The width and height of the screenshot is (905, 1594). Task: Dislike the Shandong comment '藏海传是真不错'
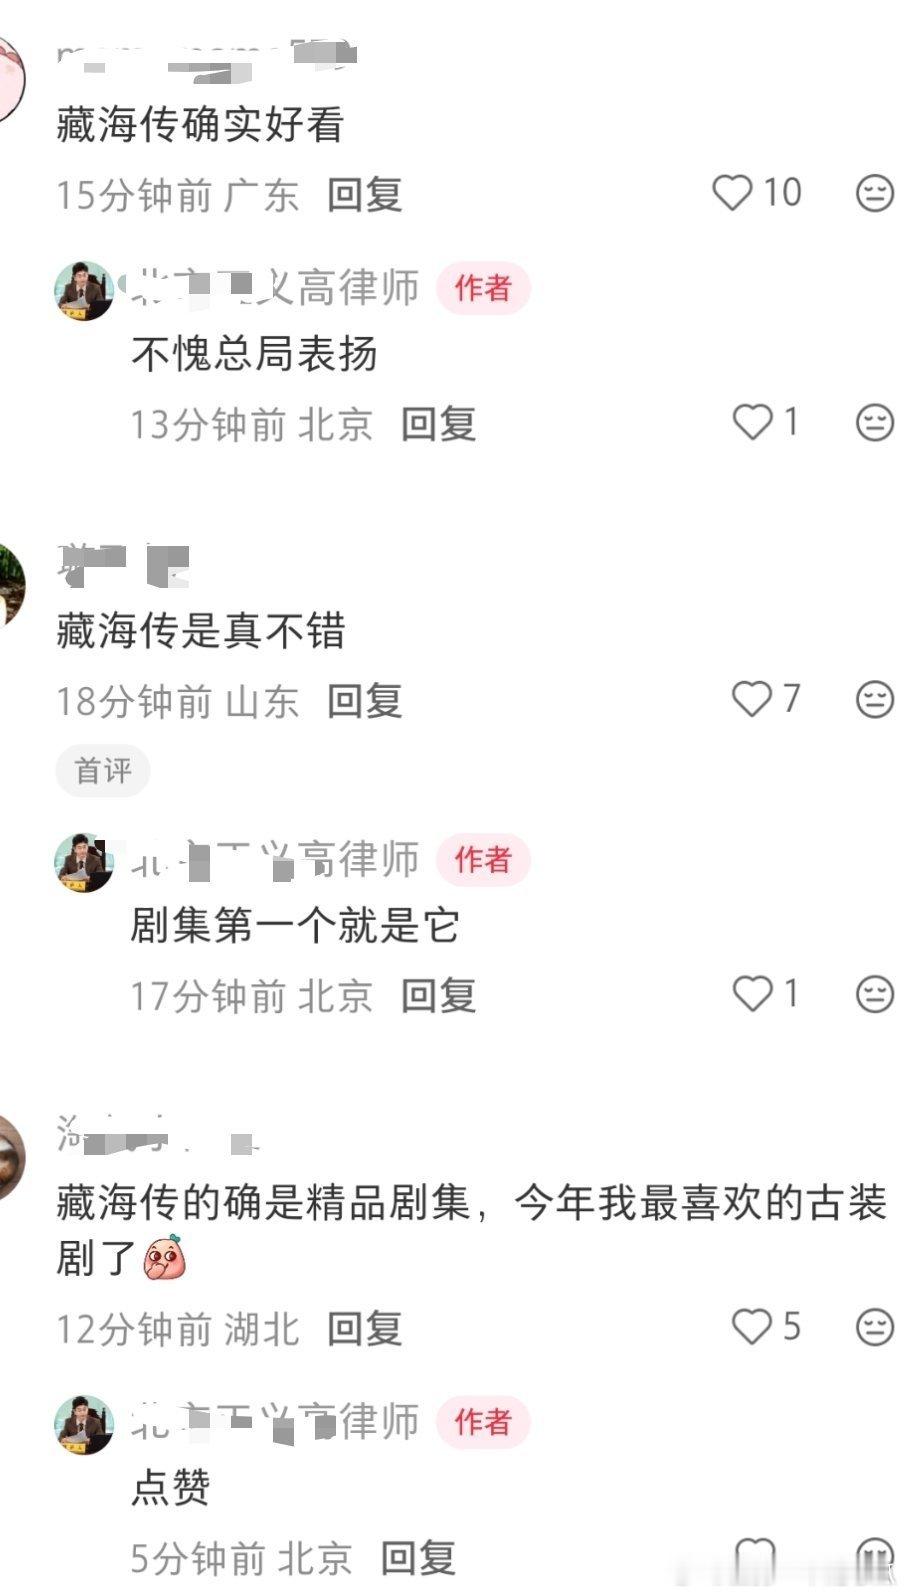click(875, 698)
